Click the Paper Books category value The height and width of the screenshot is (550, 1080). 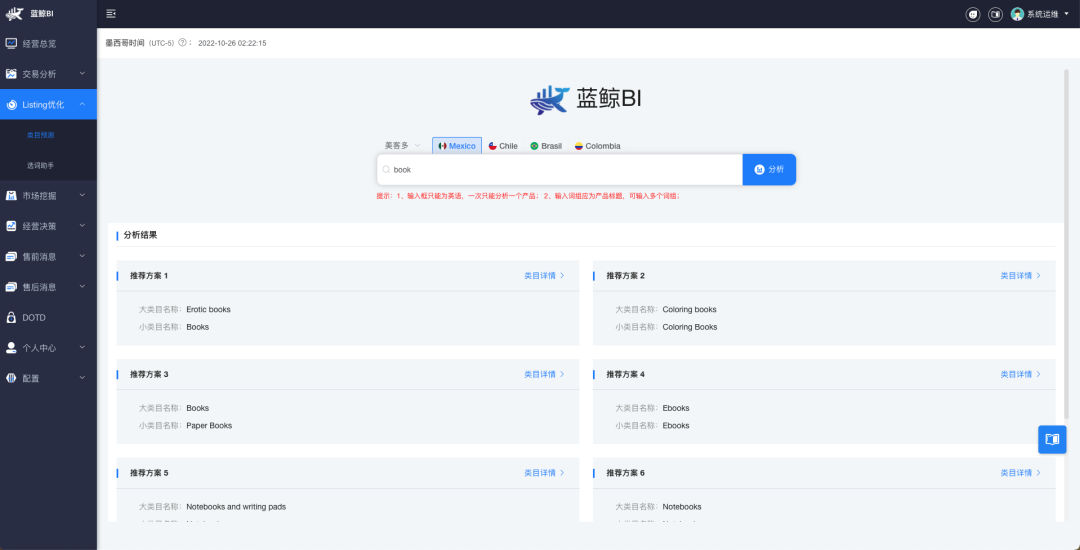209,425
